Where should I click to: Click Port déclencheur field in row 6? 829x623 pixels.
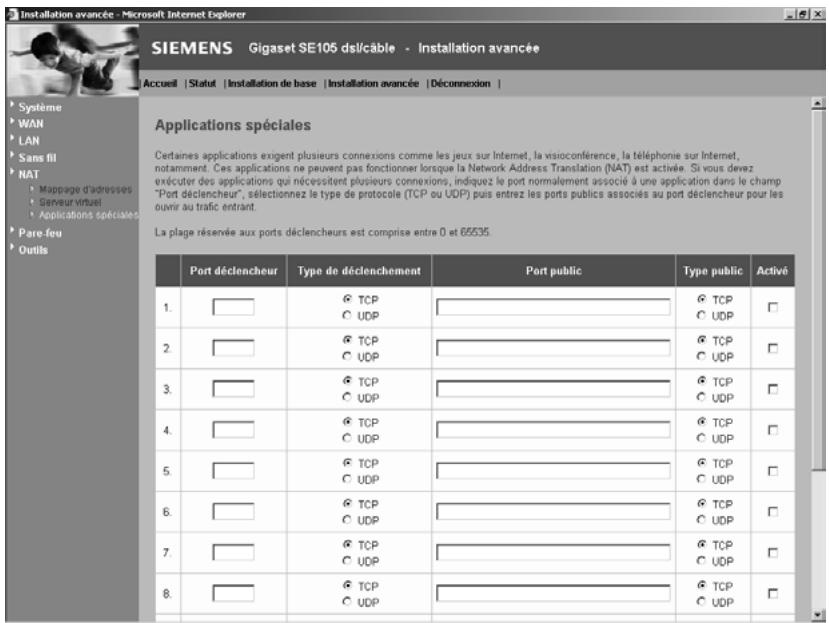click(233, 511)
